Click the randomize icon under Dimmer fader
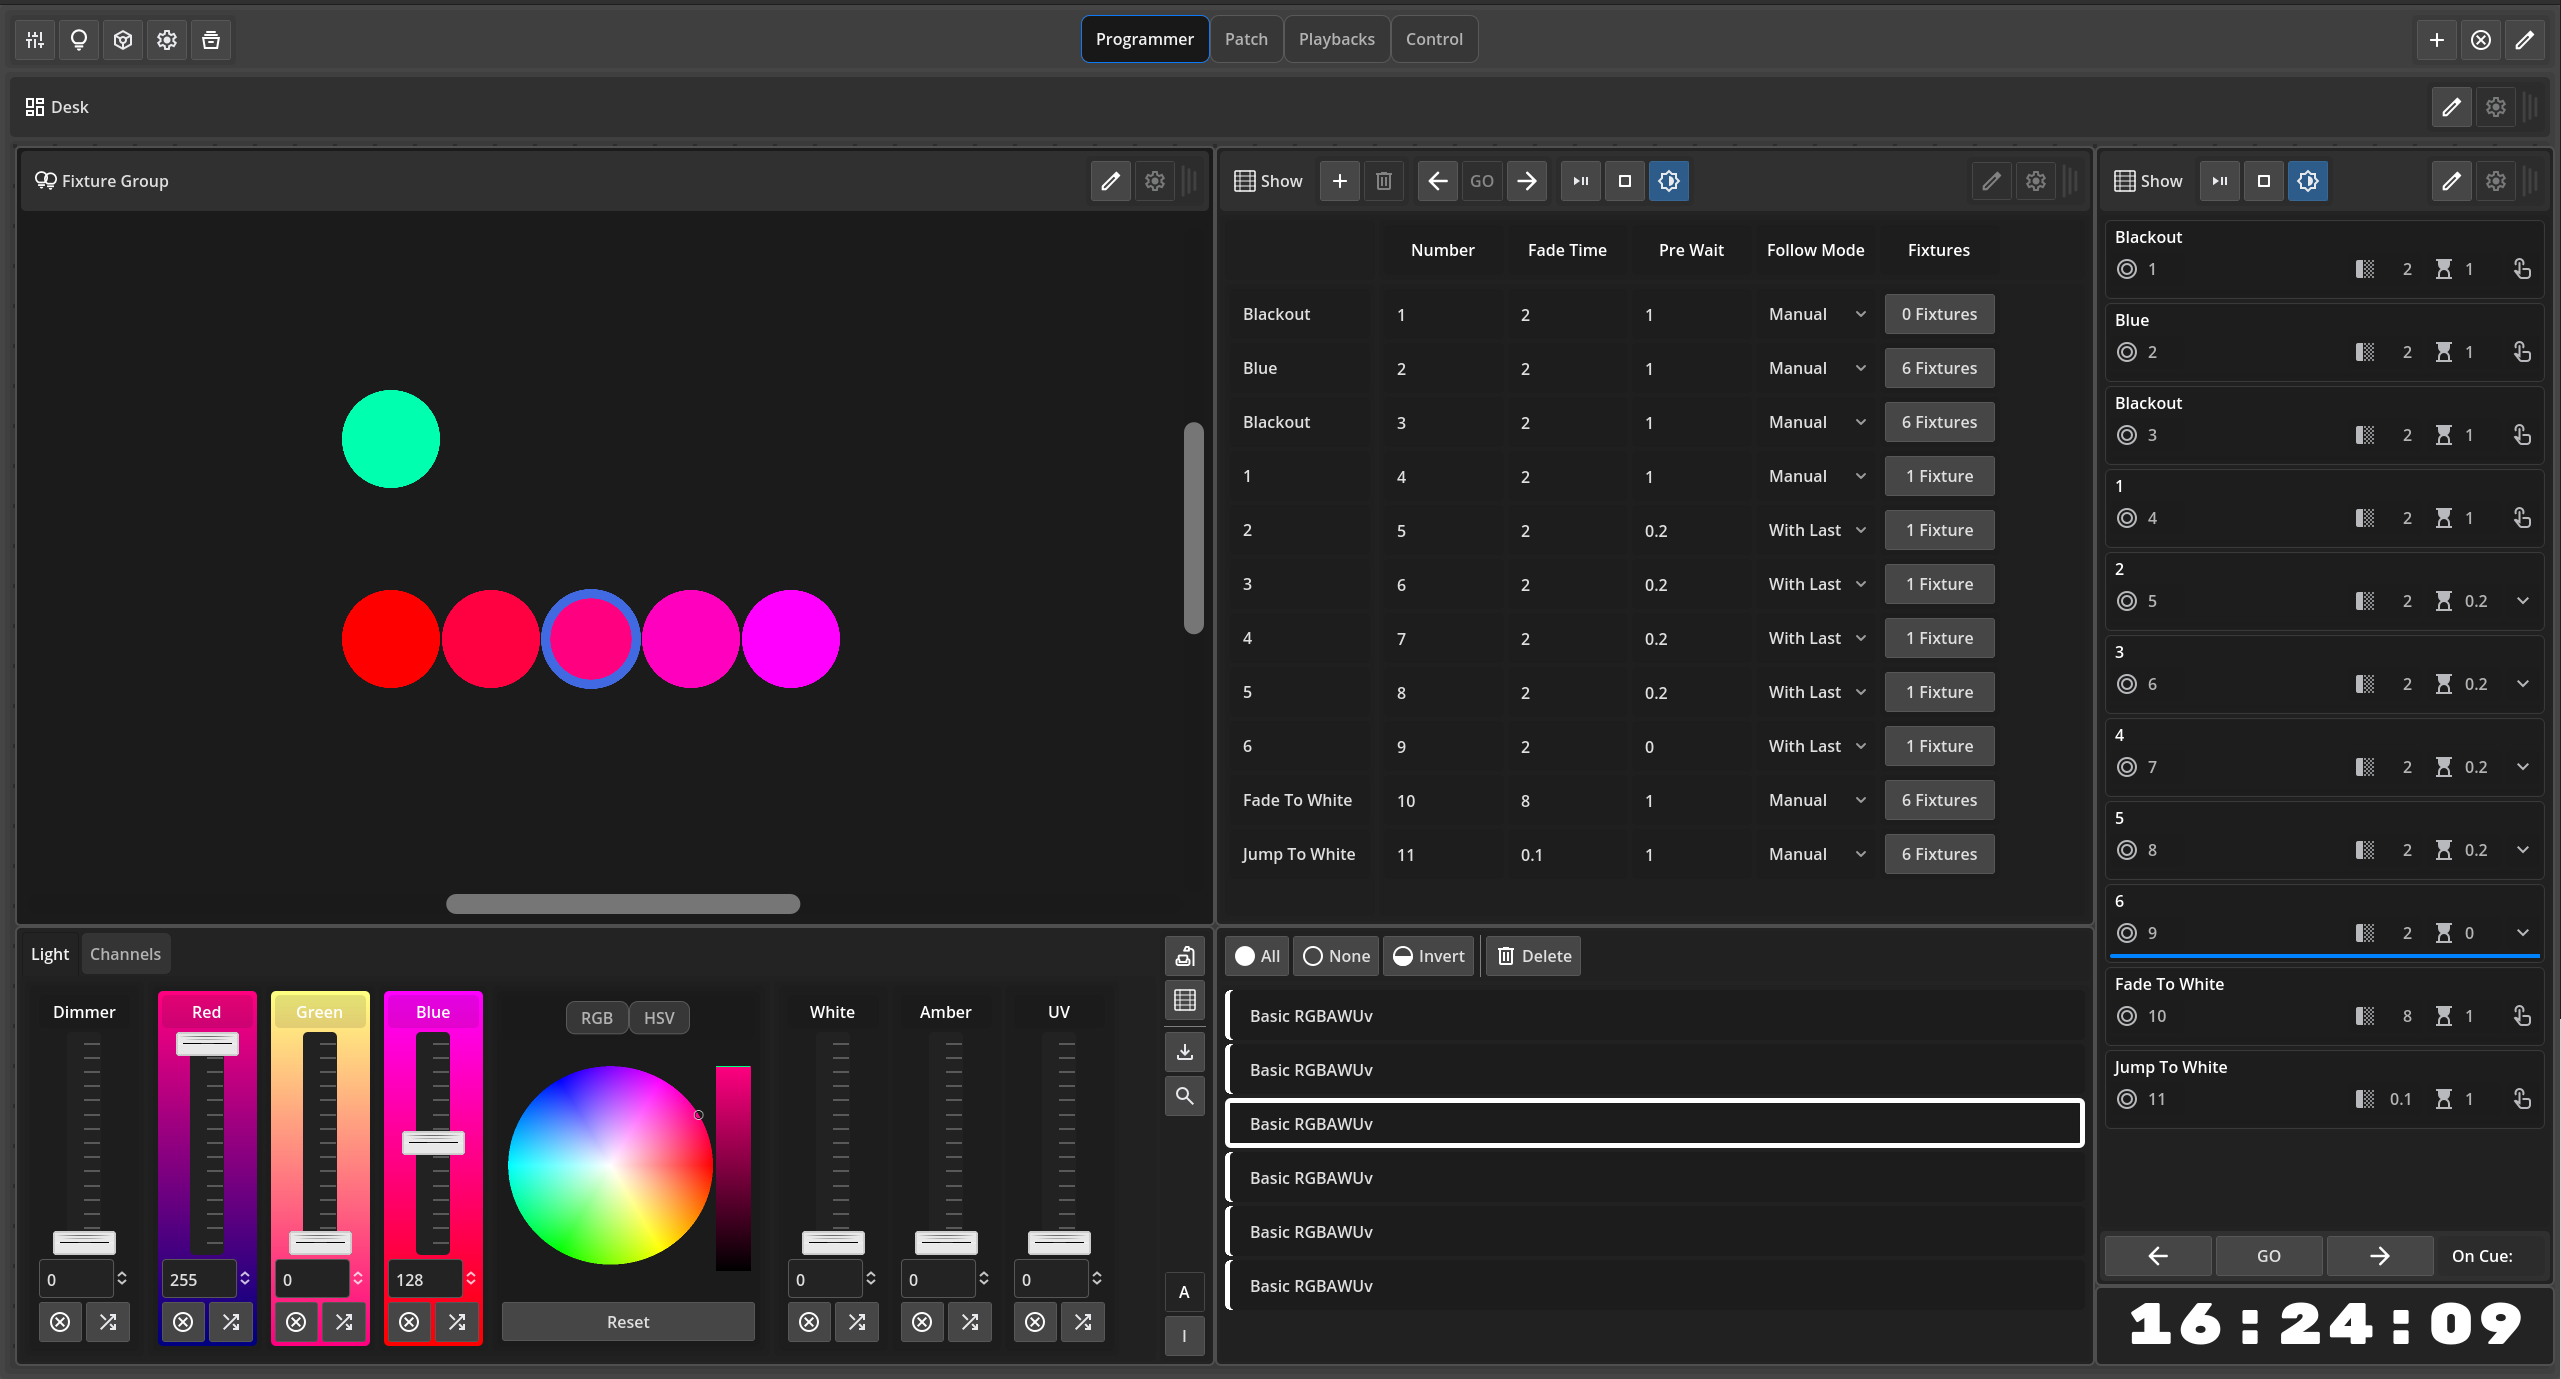The height and width of the screenshot is (1379, 2561). click(x=108, y=1322)
